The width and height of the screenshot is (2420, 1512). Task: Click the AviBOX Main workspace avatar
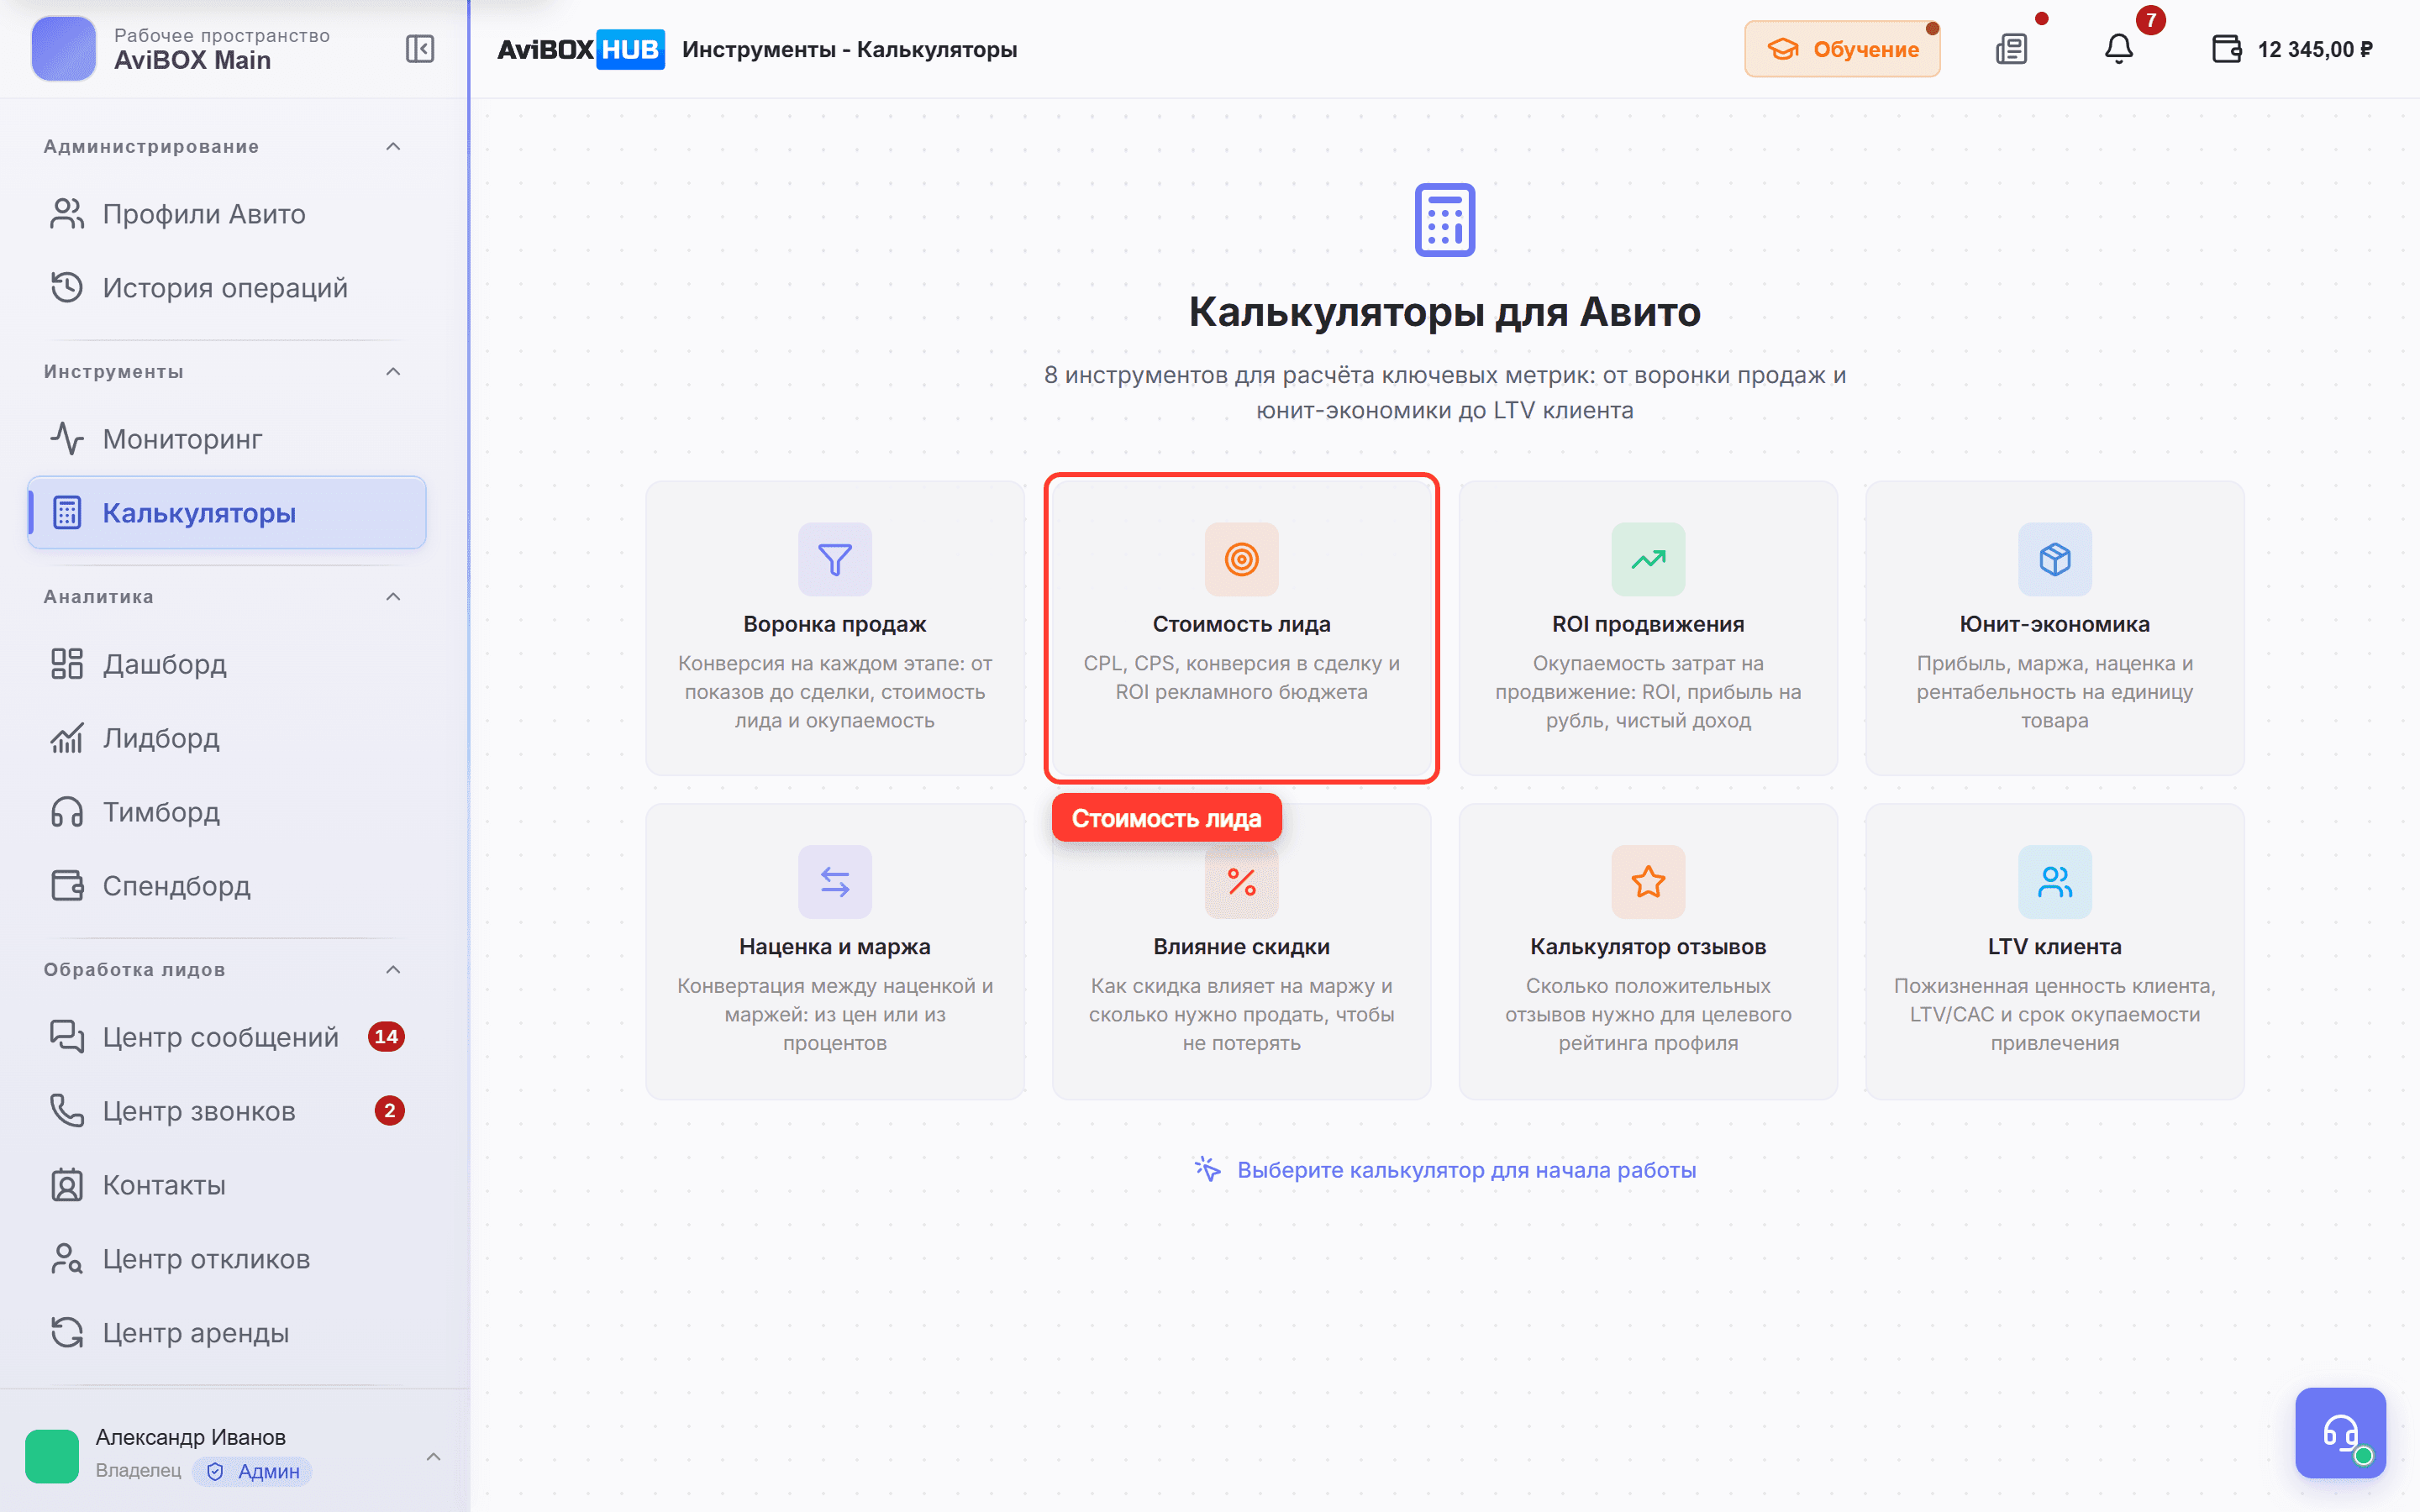point(63,49)
